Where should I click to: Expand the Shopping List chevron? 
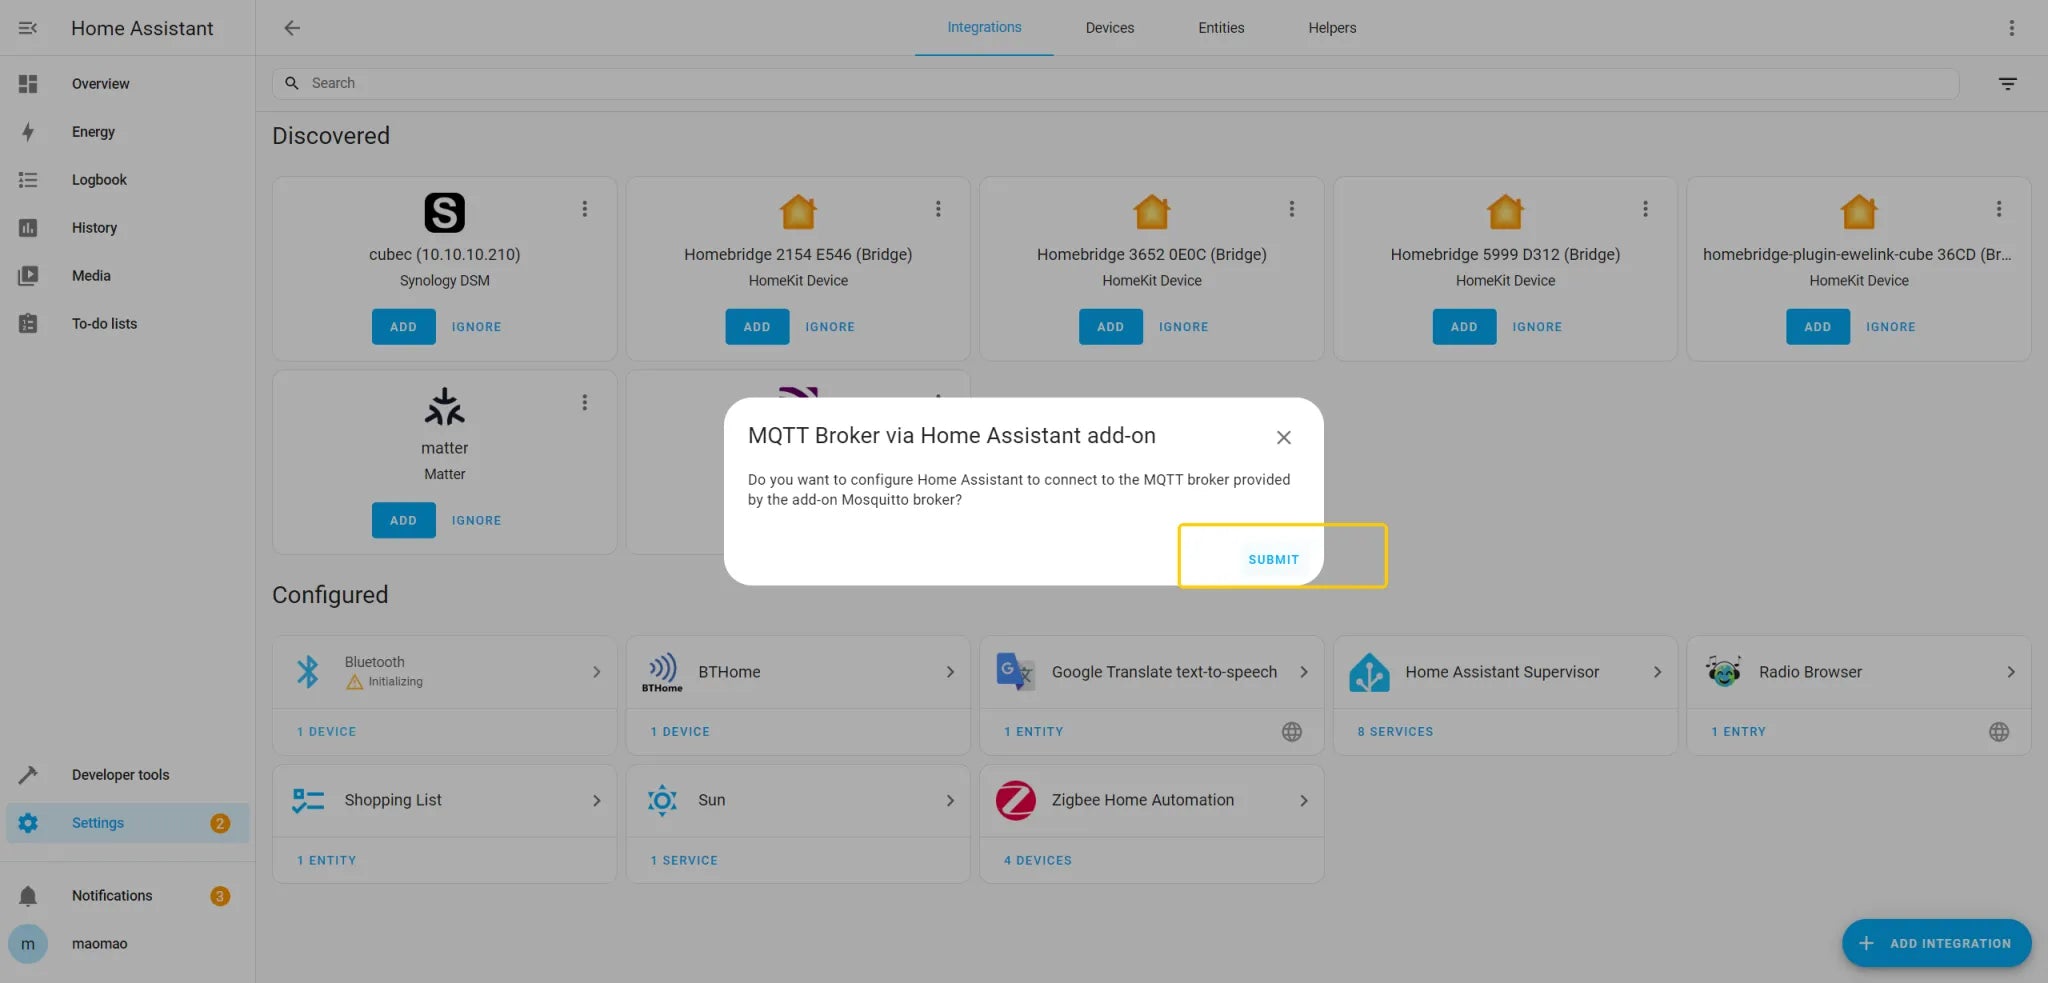596,801
